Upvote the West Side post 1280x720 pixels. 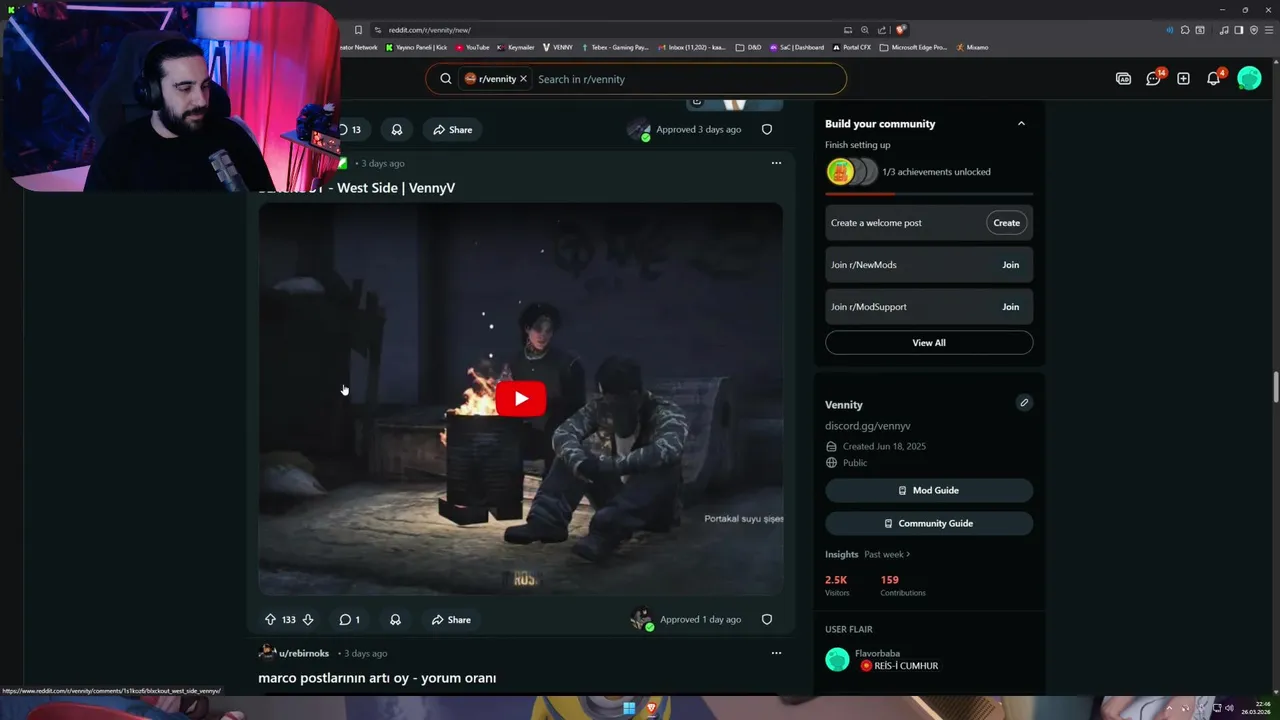click(270, 620)
